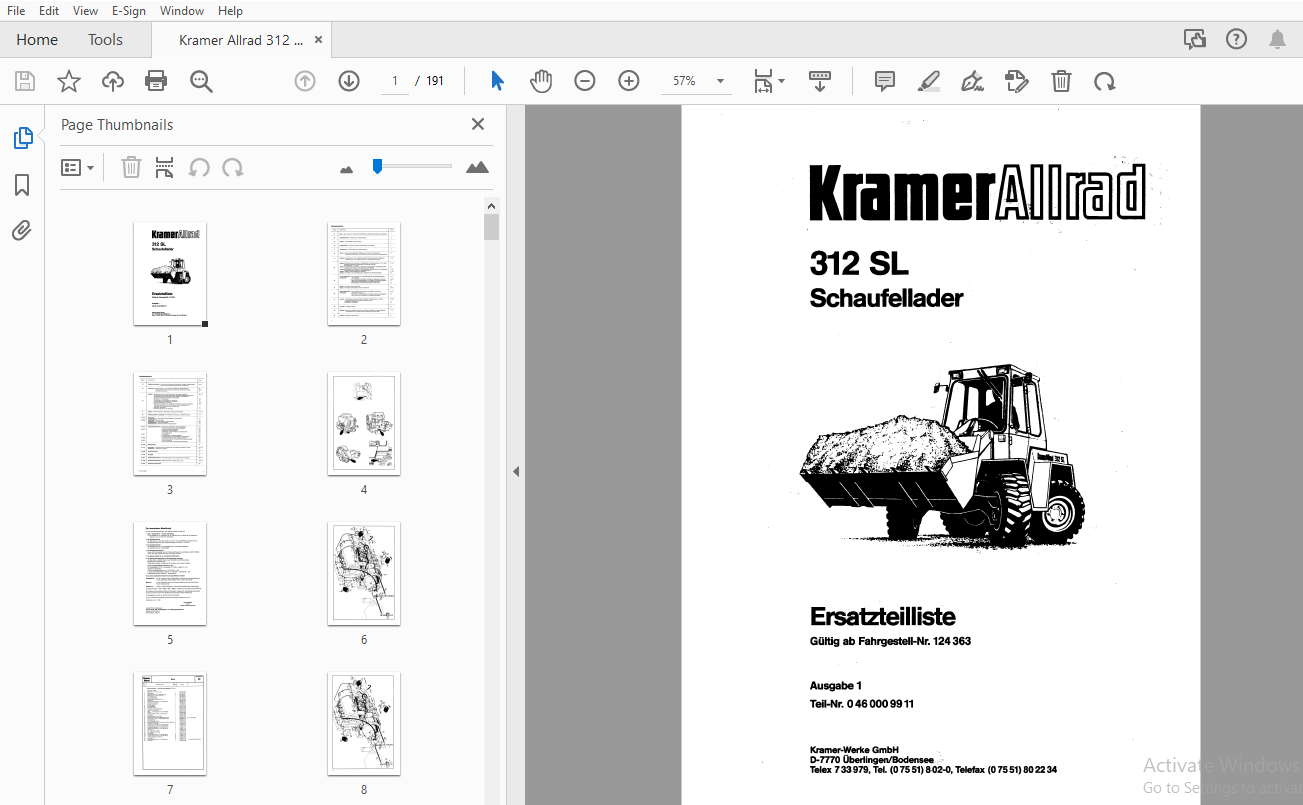This screenshot has height=805, width=1303.
Task: Delete selected pages in thumbnail panel
Action: [x=131, y=168]
